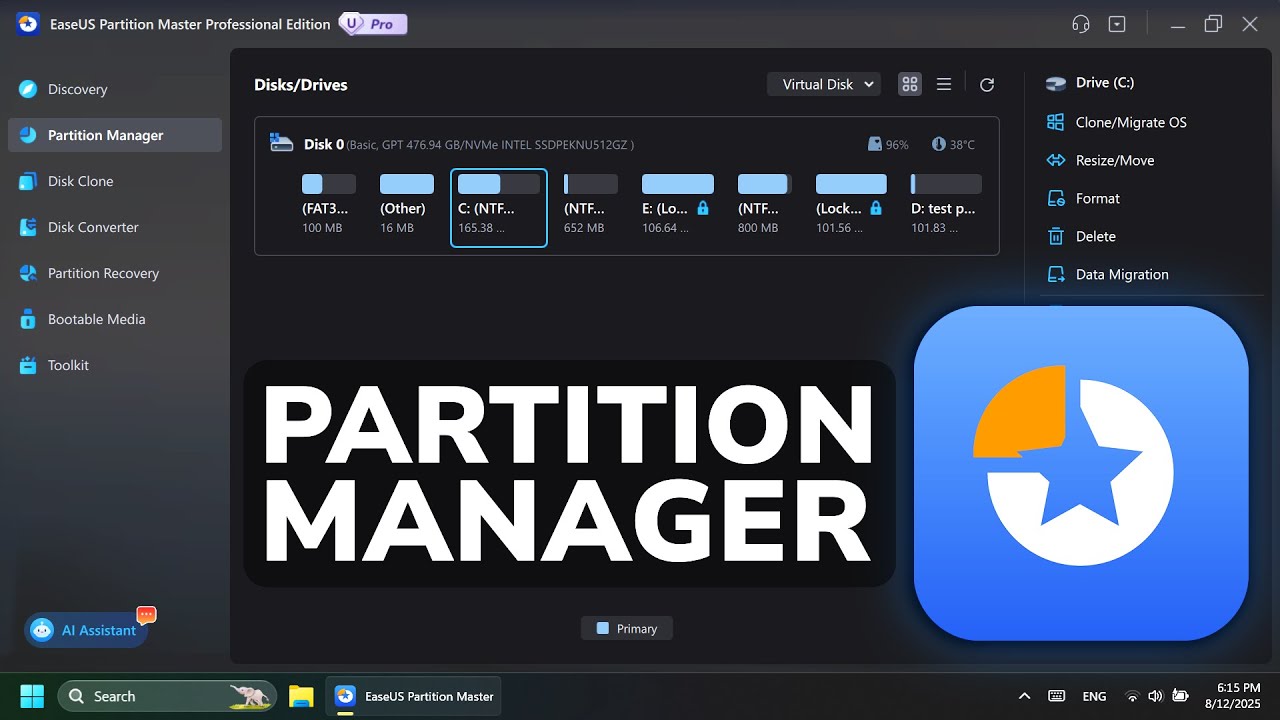The width and height of the screenshot is (1280, 720).
Task: Click the Pro upgrade badge
Action: (x=373, y=24)
